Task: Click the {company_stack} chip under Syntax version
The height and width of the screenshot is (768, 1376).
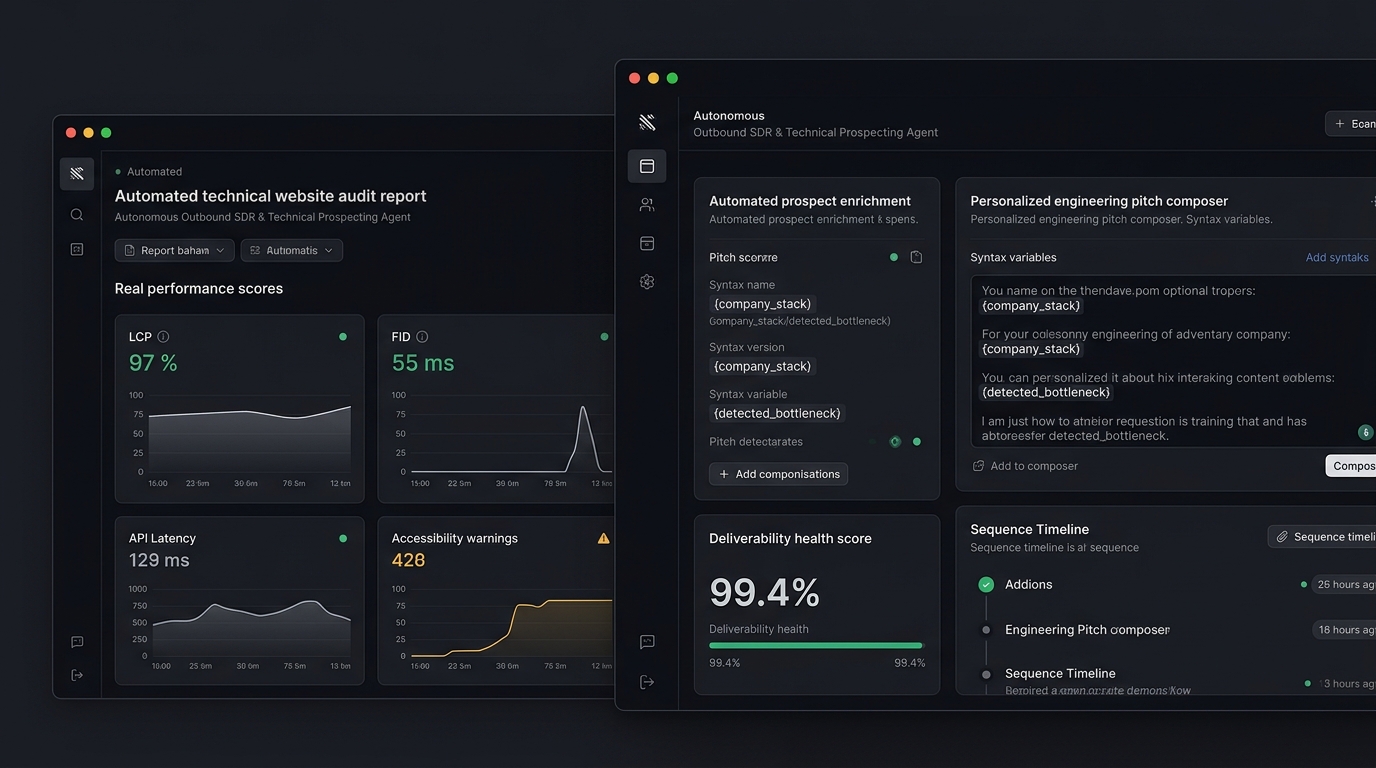Action: tap(763, 366)
